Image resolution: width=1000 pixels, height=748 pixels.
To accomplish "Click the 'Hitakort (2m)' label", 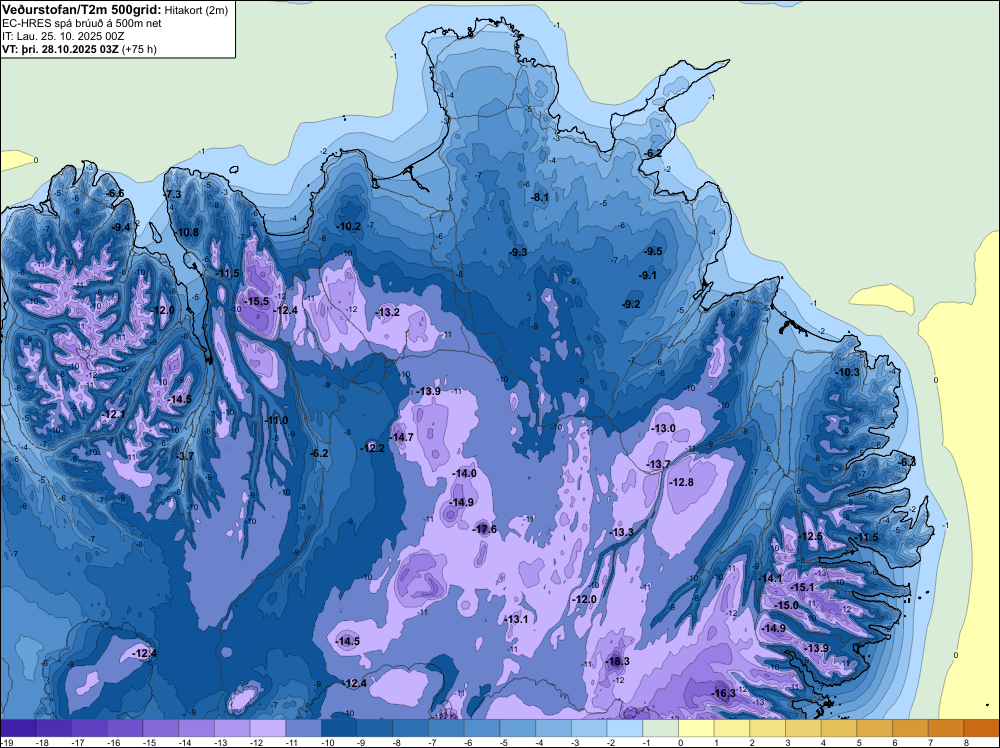I will (195, 10).
